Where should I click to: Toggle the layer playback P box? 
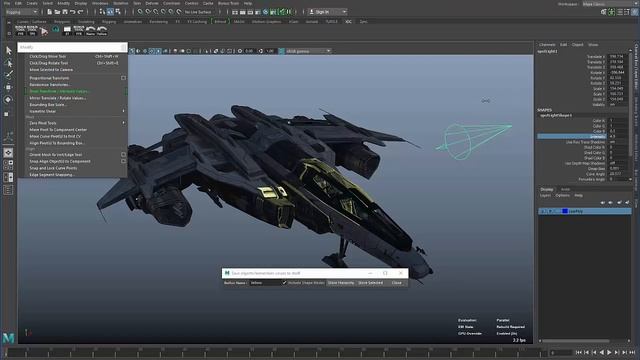click(550, 211)
